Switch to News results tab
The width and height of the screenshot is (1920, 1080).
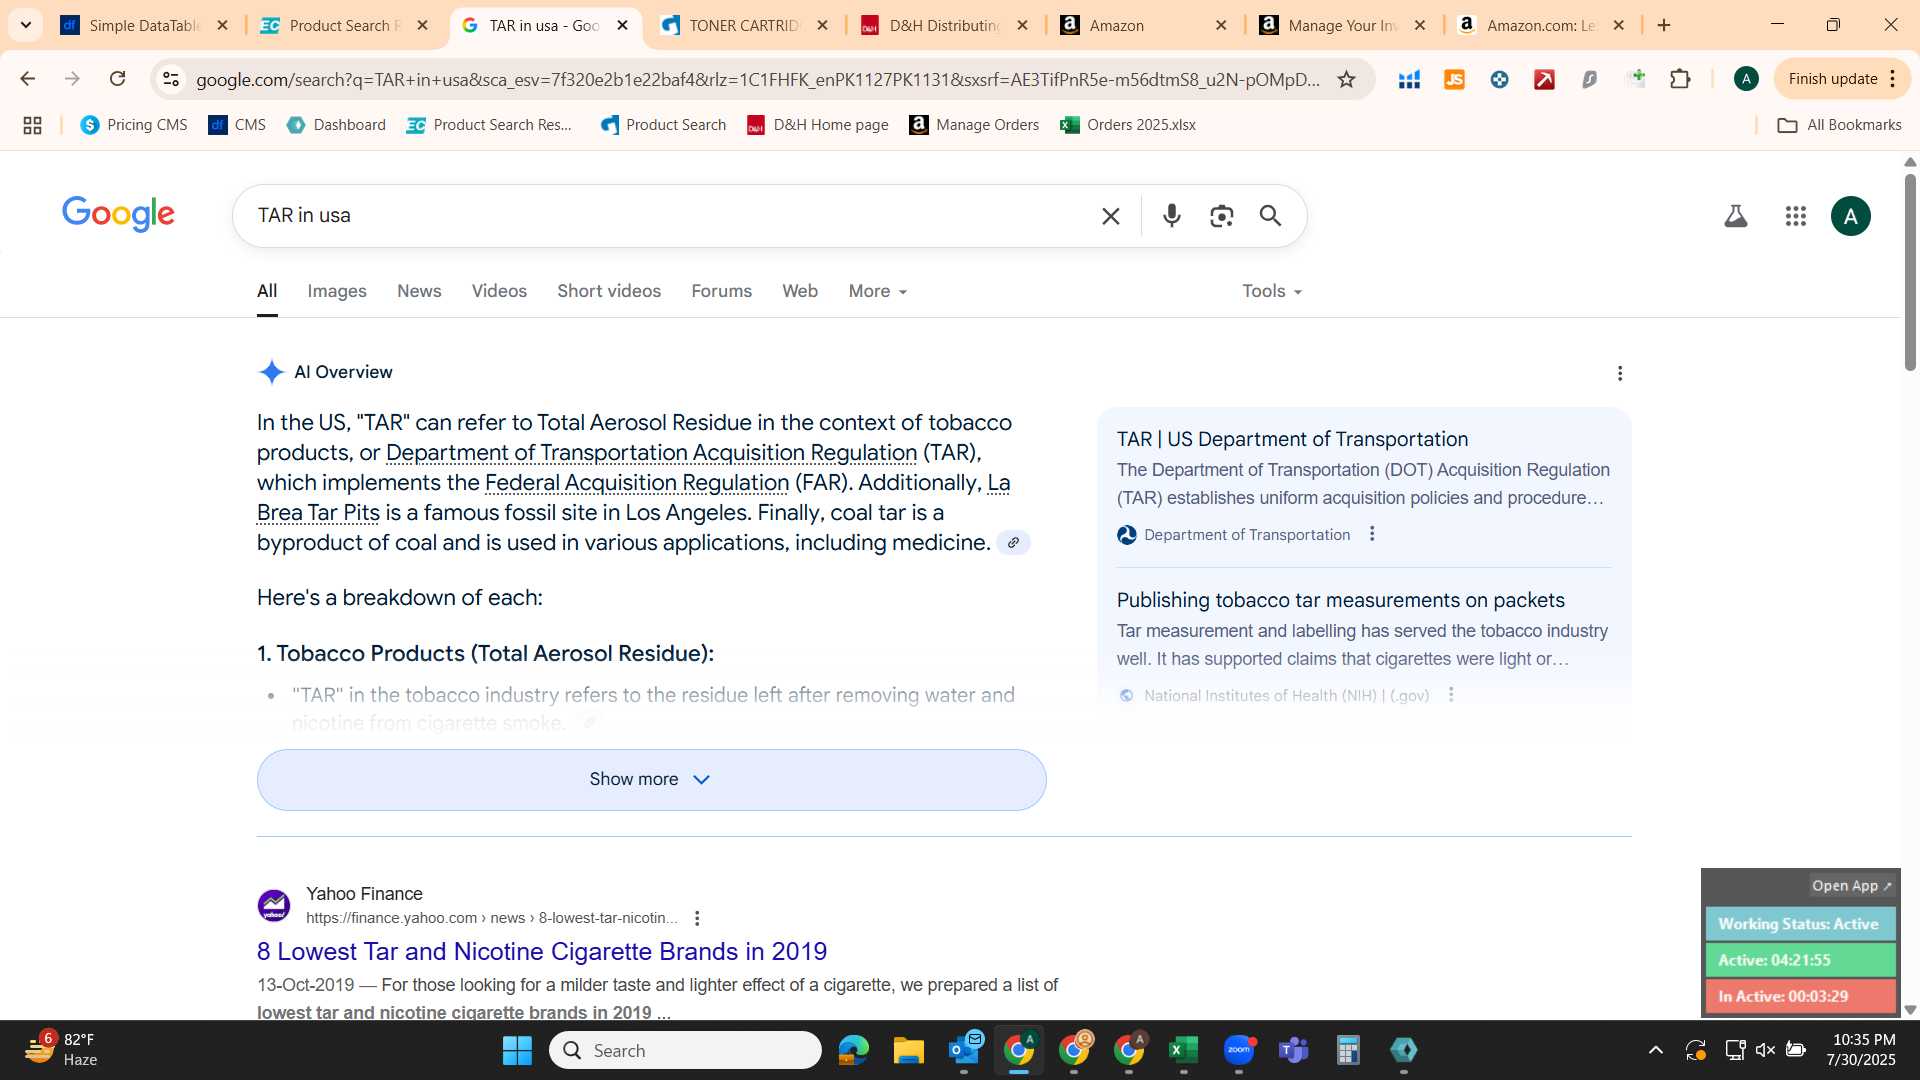coord(419,291)
